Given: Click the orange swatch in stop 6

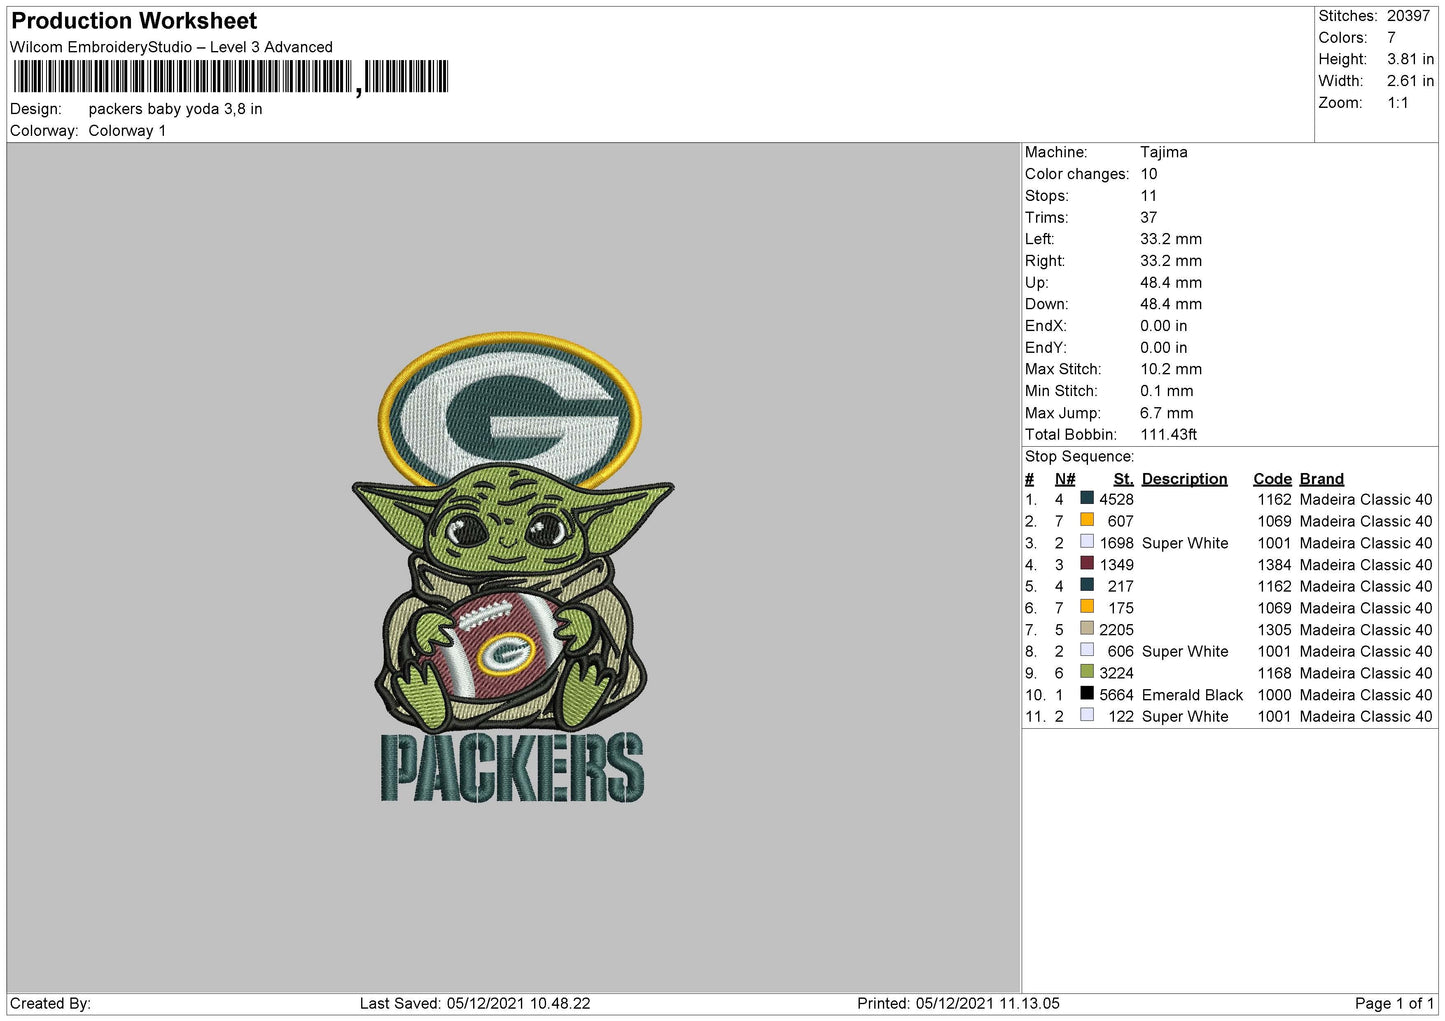Looking at the screenshot, I should tap(1086, 607).
